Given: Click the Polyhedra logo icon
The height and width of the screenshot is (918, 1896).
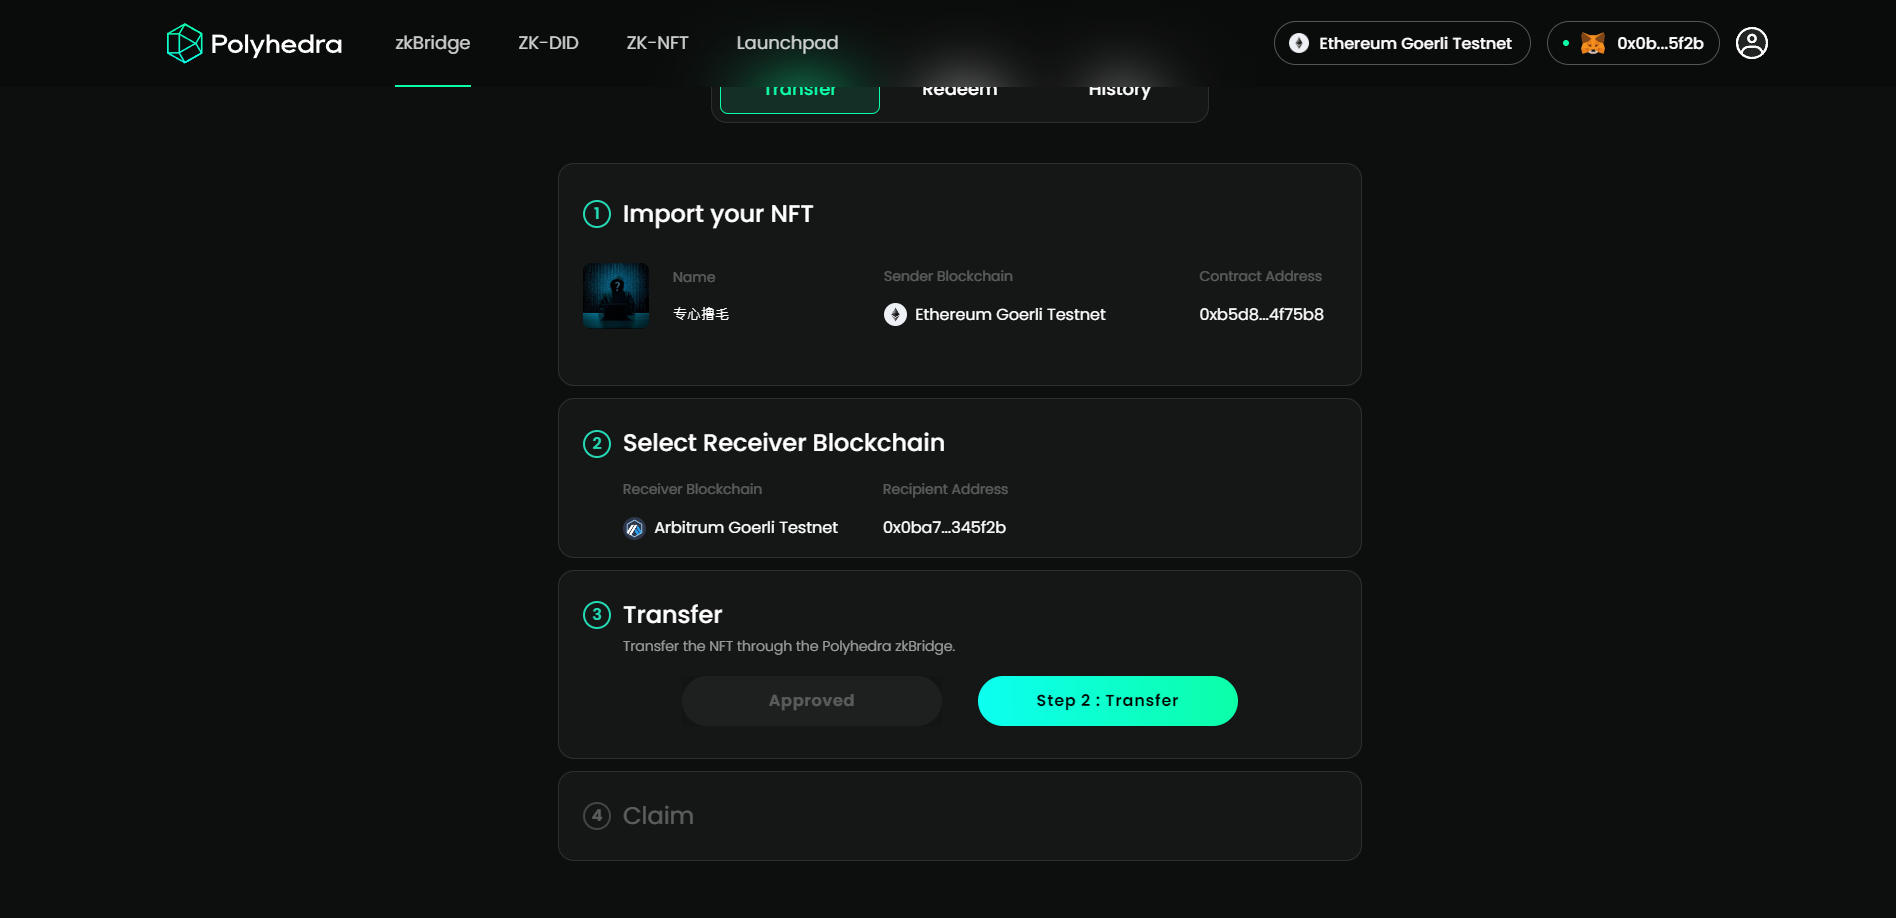Looking at the screenshot, I should pos(184,43).
